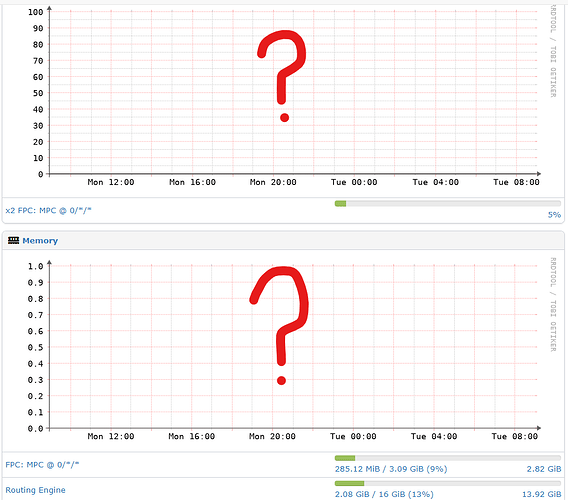Screen dimensions: 568x500
Task: Open the Routing Engine memory link
Action: pos(36,490)
